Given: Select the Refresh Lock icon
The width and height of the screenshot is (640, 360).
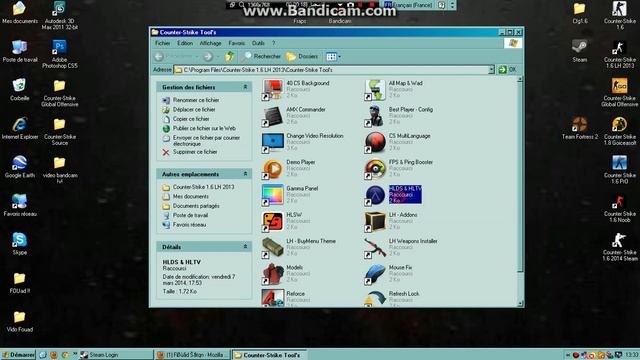Looking at the screenshot, I should click(x=375, y=298).
